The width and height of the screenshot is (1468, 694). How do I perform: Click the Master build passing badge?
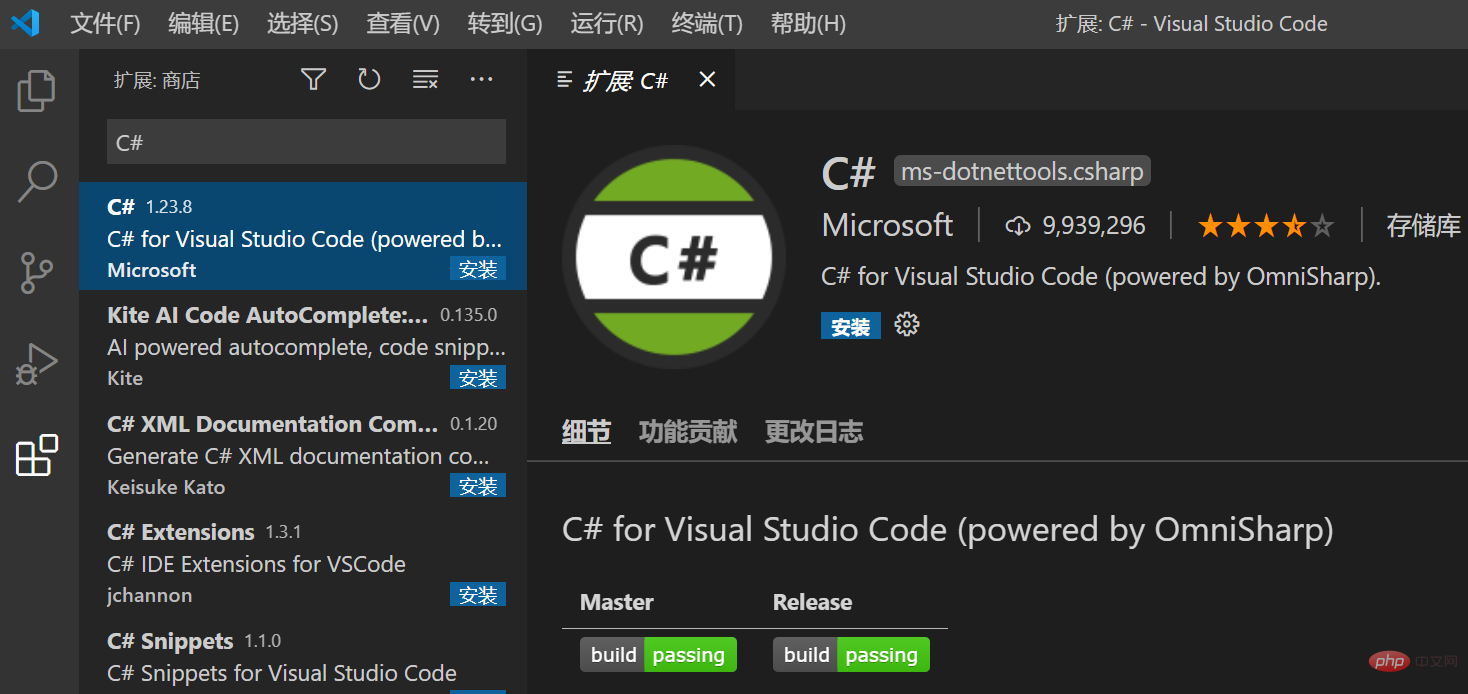pyautogui.click(x=658, y=654)
